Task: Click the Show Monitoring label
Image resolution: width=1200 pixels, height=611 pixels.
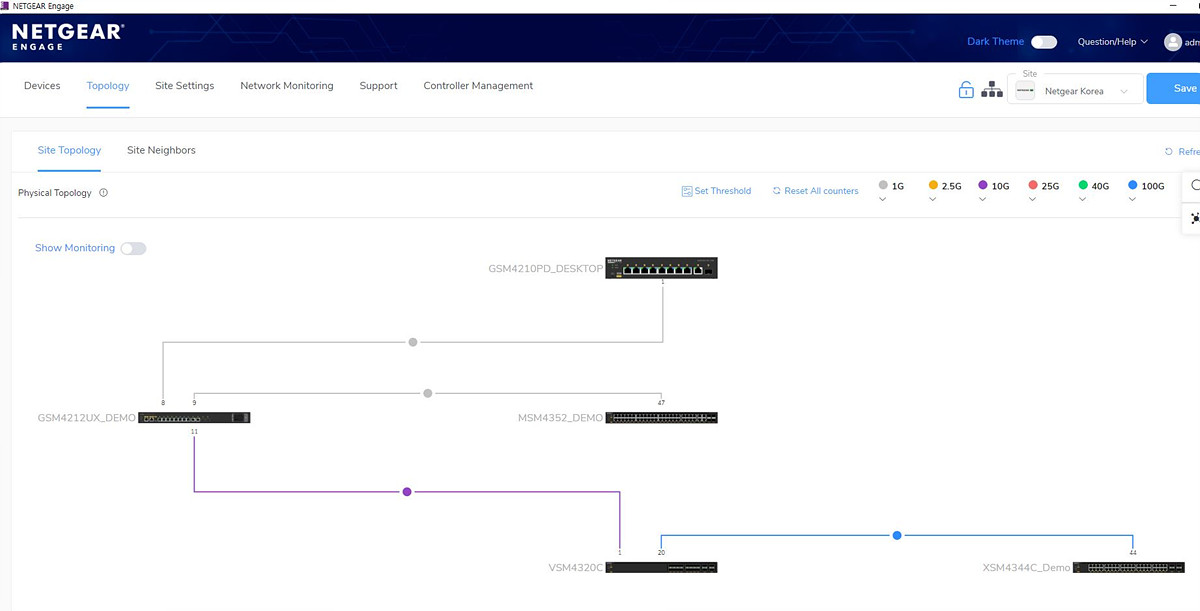Action: [75, 248]
